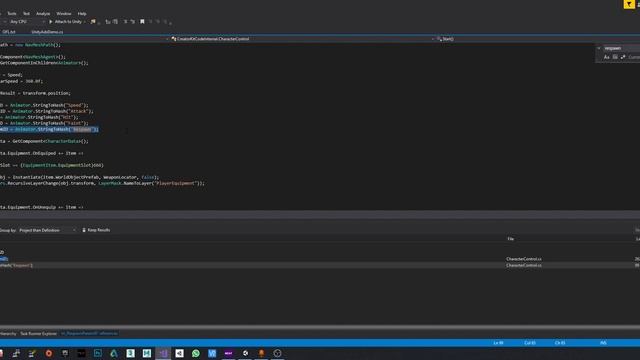Click the Attach to Unity play button
The image size is (640, 360).
tap(66, 22)
